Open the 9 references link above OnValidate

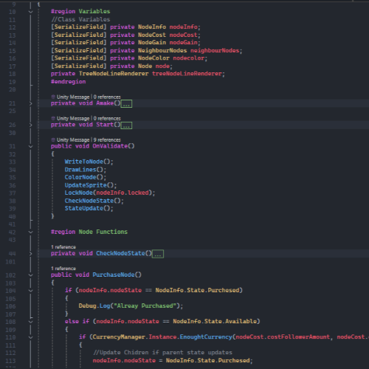click(107, 140)
